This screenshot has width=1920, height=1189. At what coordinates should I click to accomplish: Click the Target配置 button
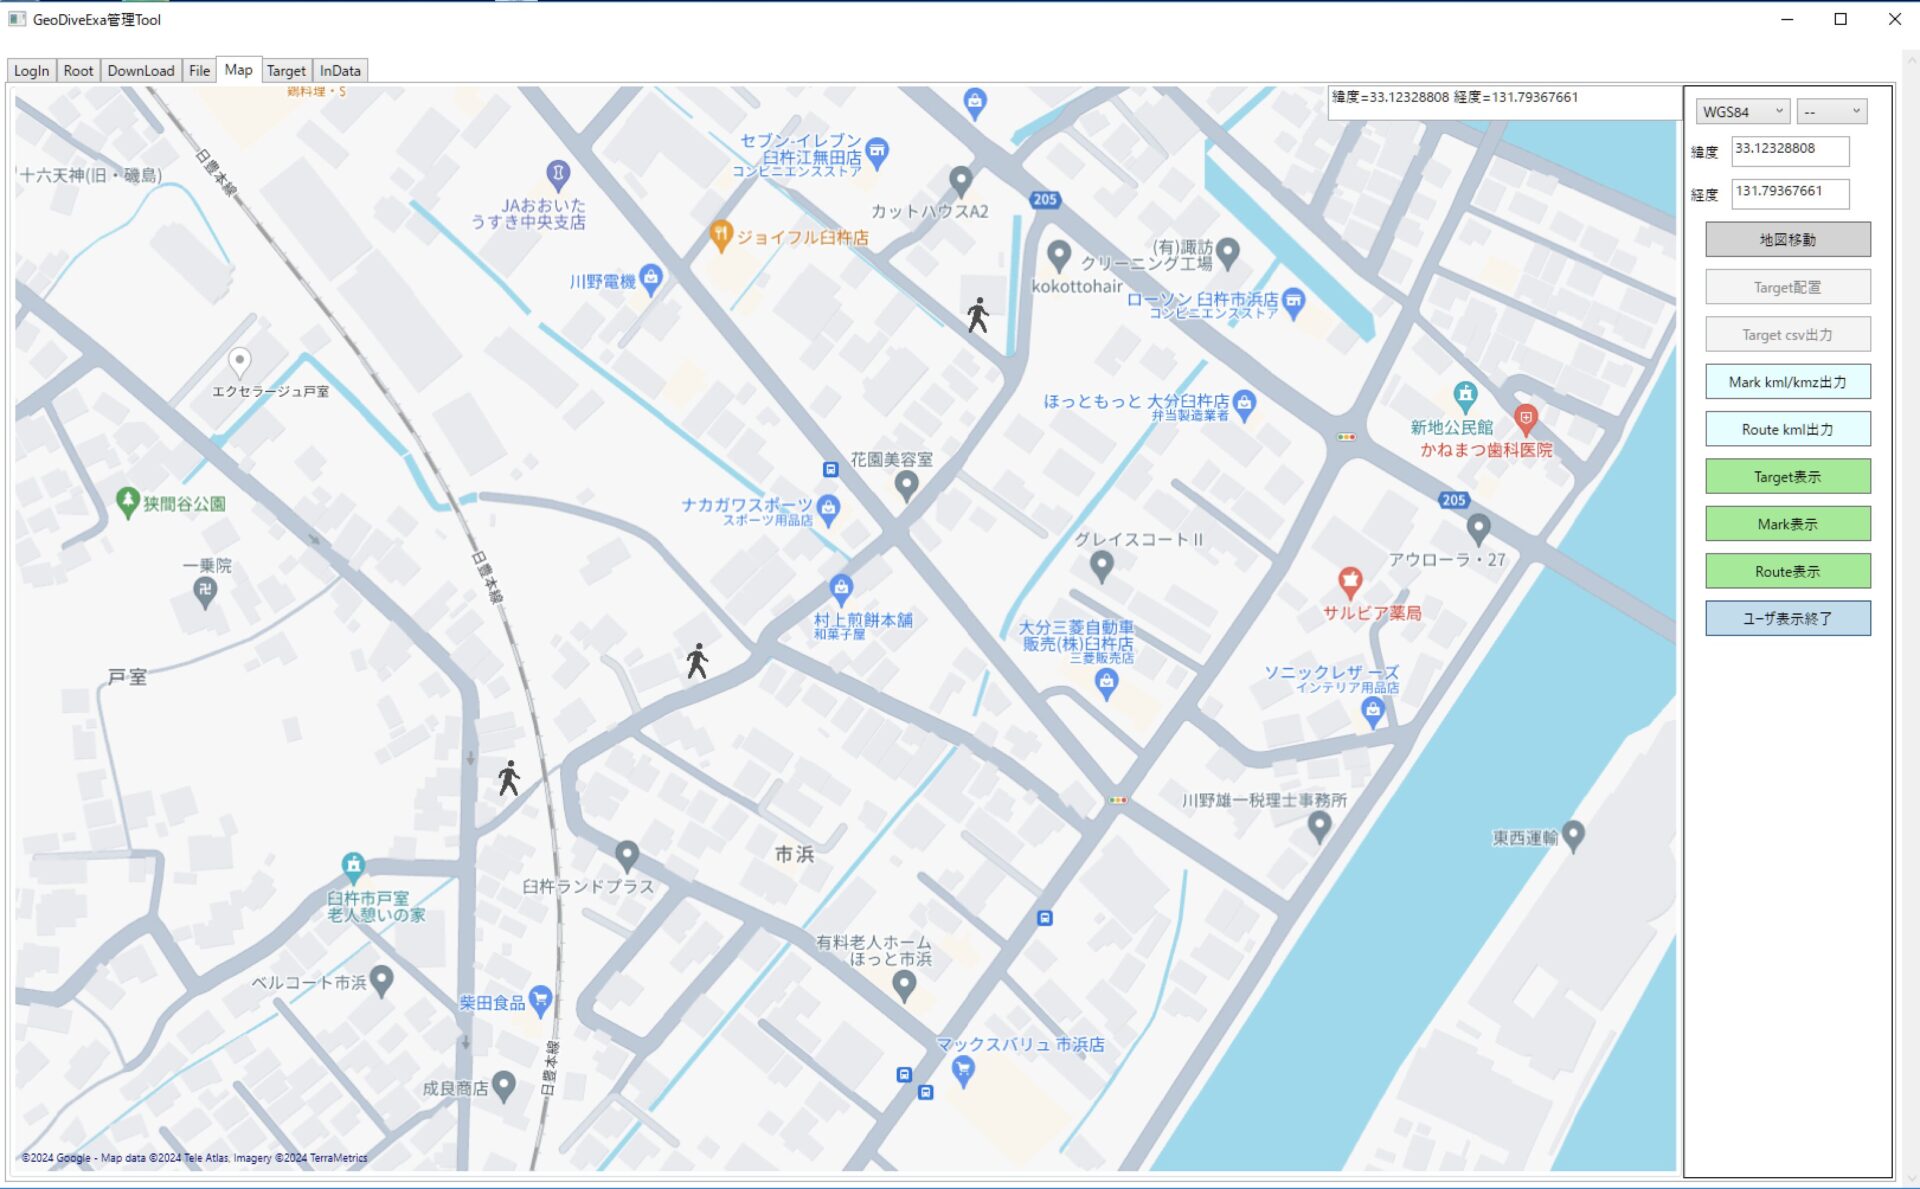tap(1787, 287)
